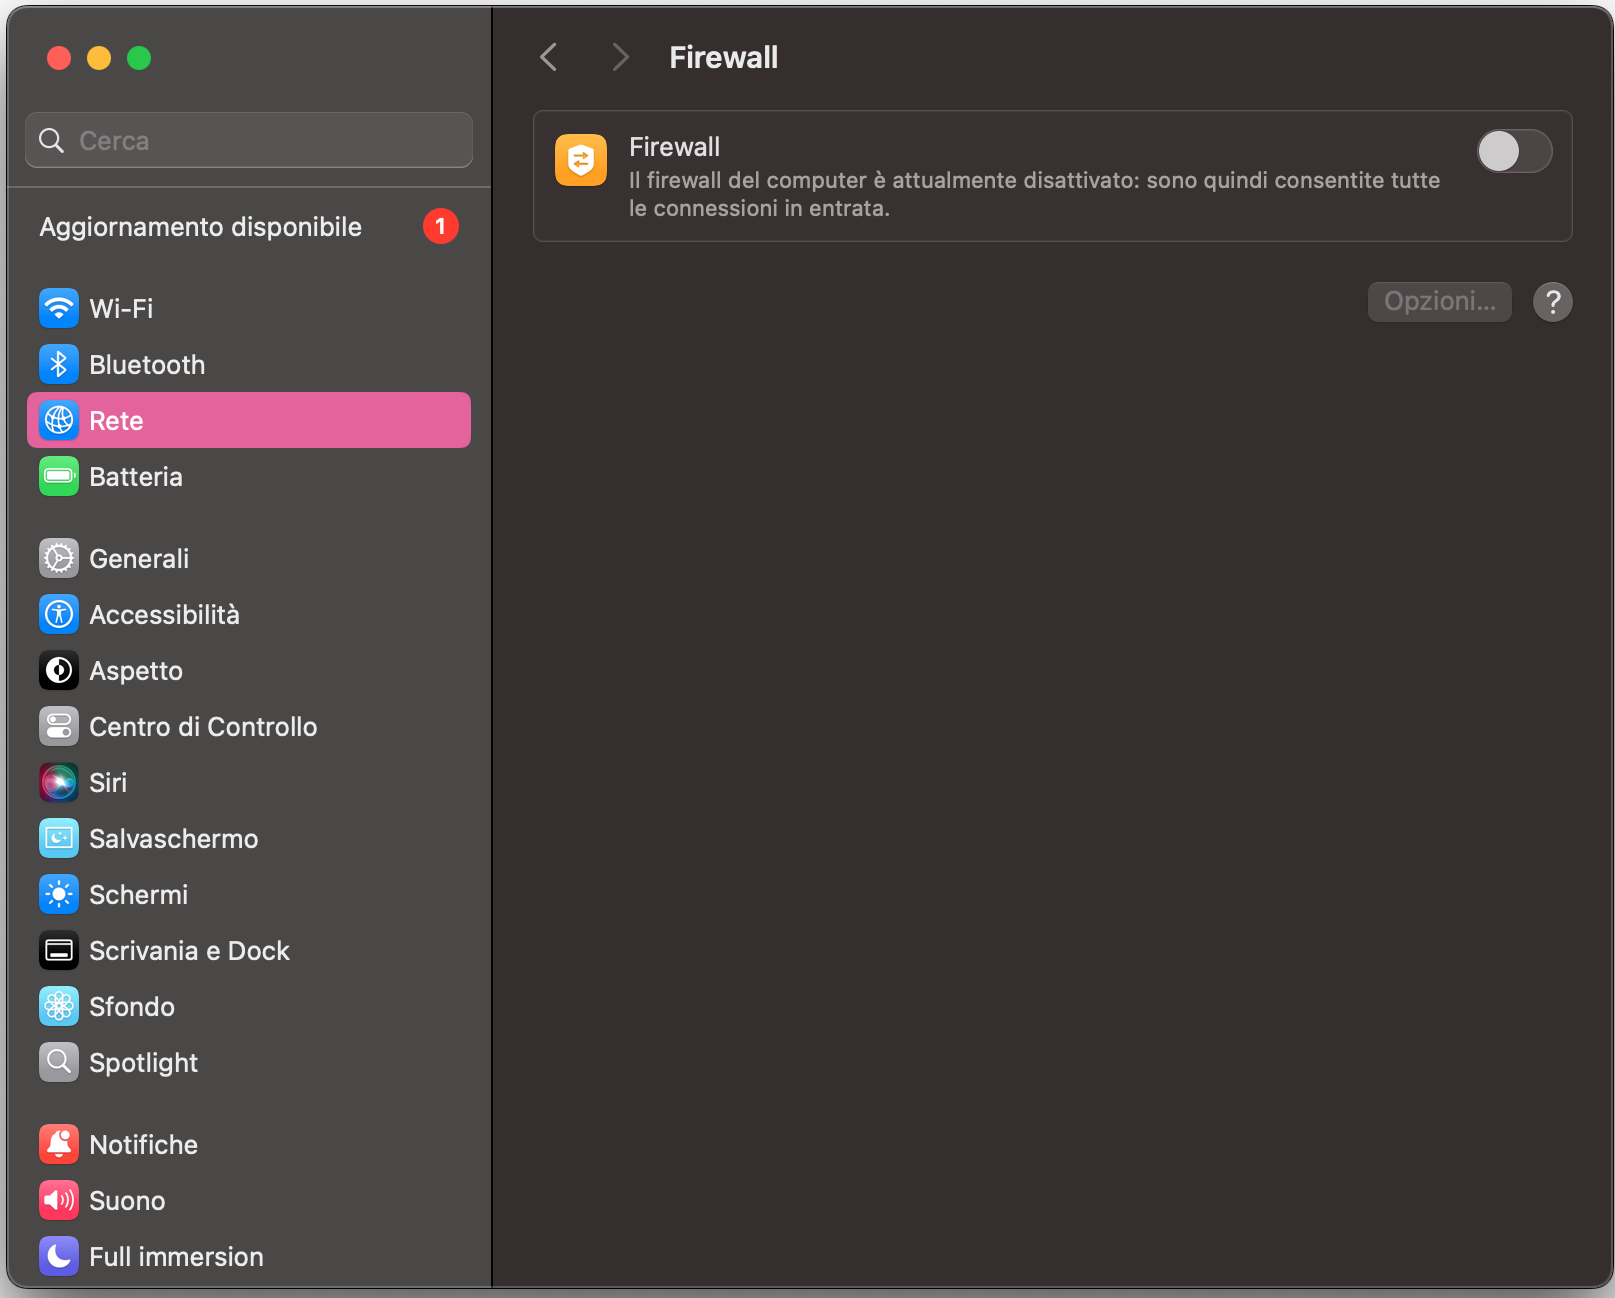The width and height of the screenshot is (1615, 1298).
Task: Select the Scrivania e Dock label text
Action: 189,950
